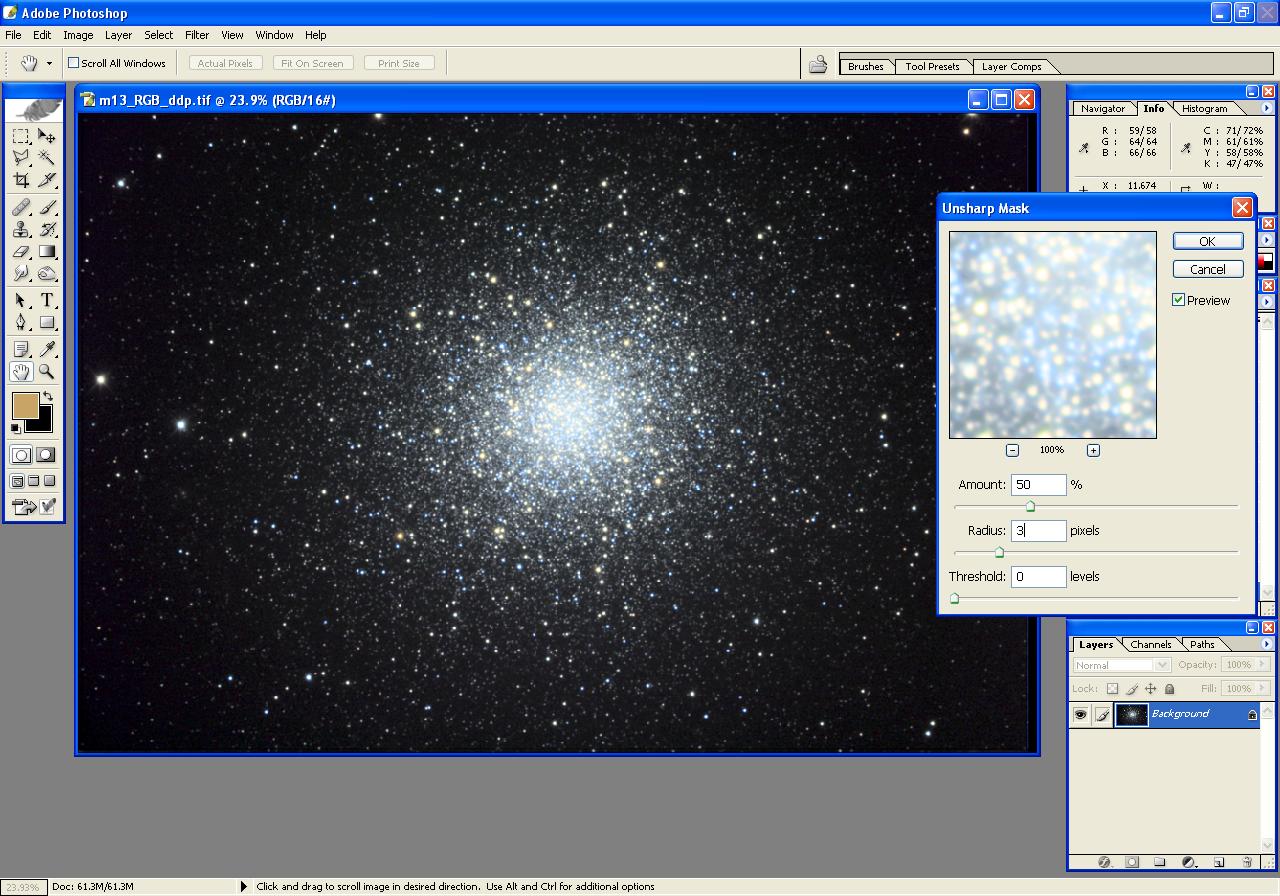Image resolution: width=1280 pixels, height=896 pixels.
Task: Enable Scroll All Windows checkbox
Action: [73, 63]
